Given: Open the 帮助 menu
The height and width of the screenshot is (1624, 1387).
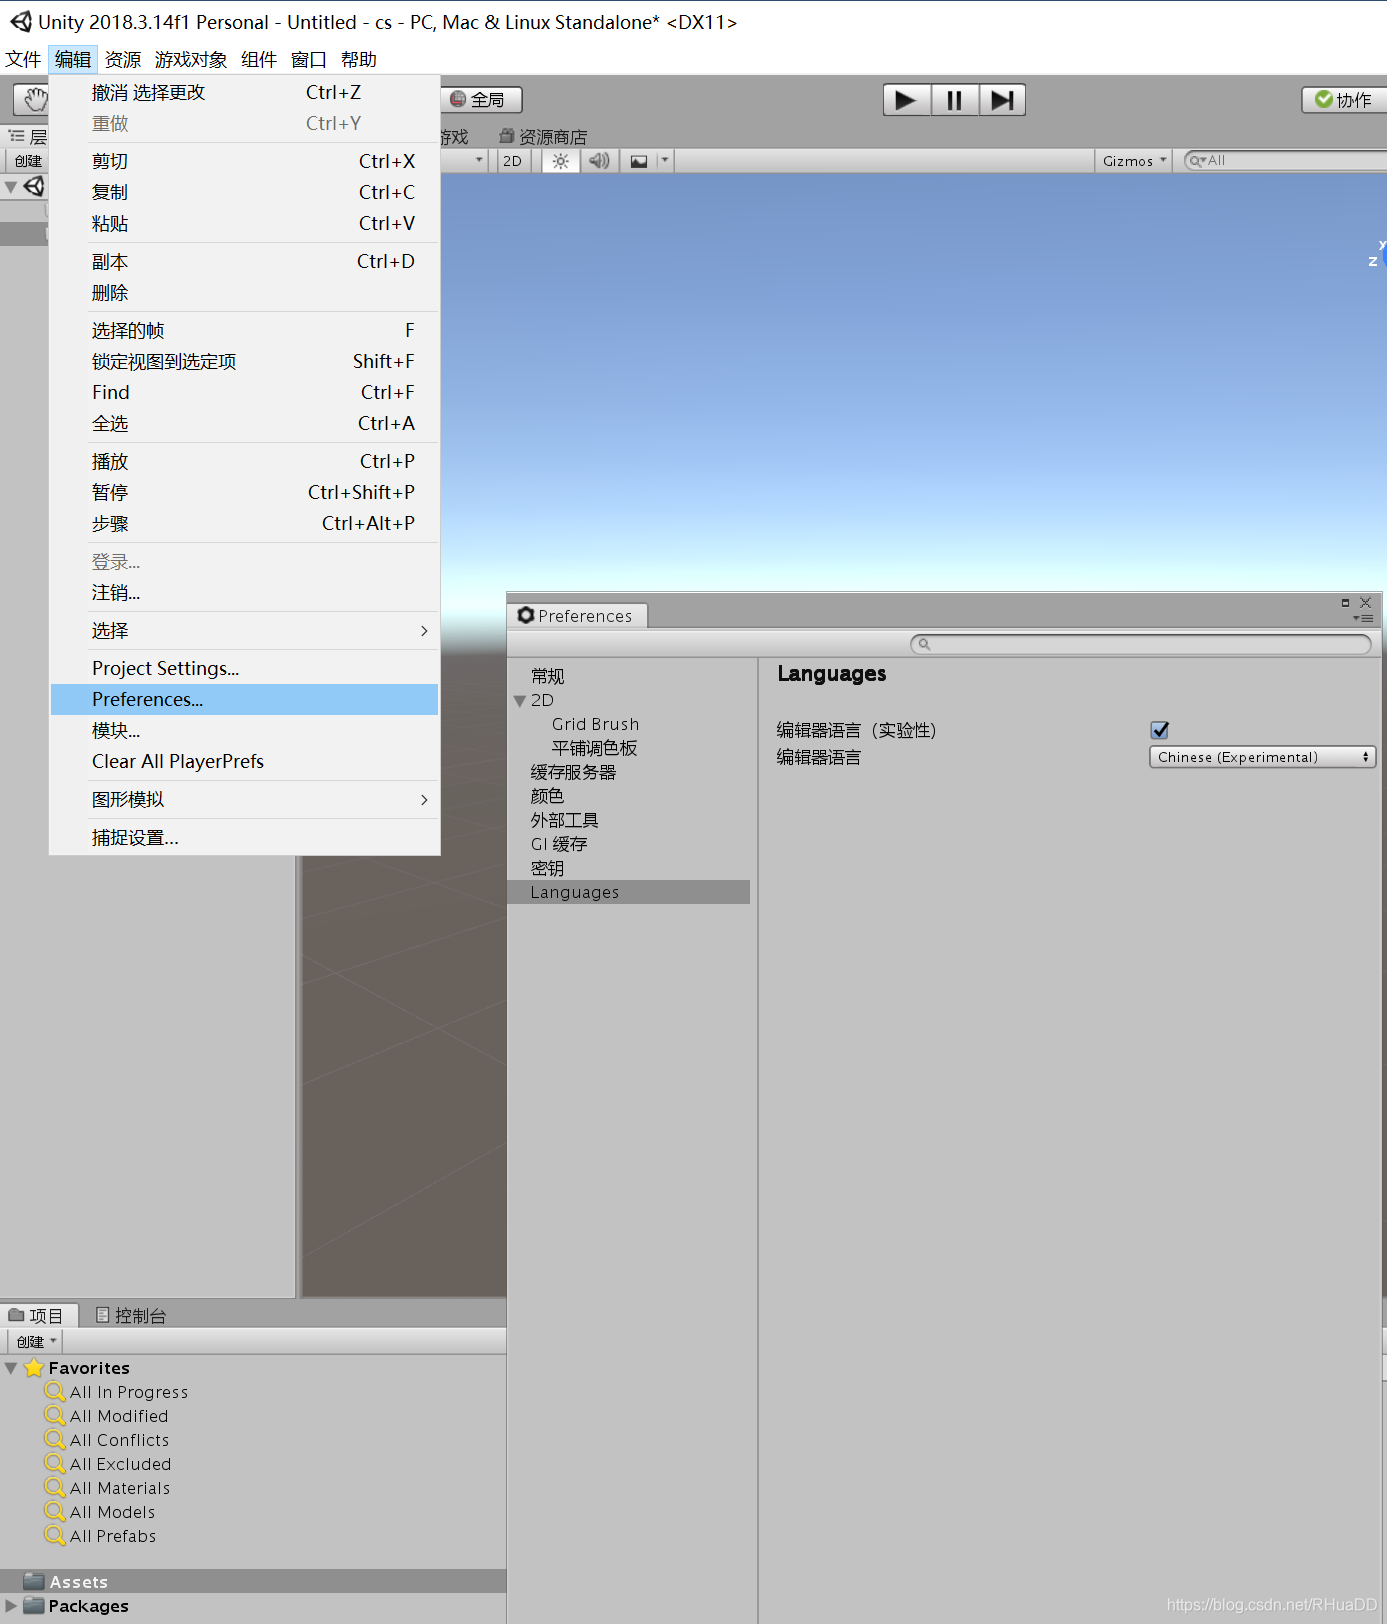Looking at the screenshot, I should pyautogui.click(x=359, y=60).
